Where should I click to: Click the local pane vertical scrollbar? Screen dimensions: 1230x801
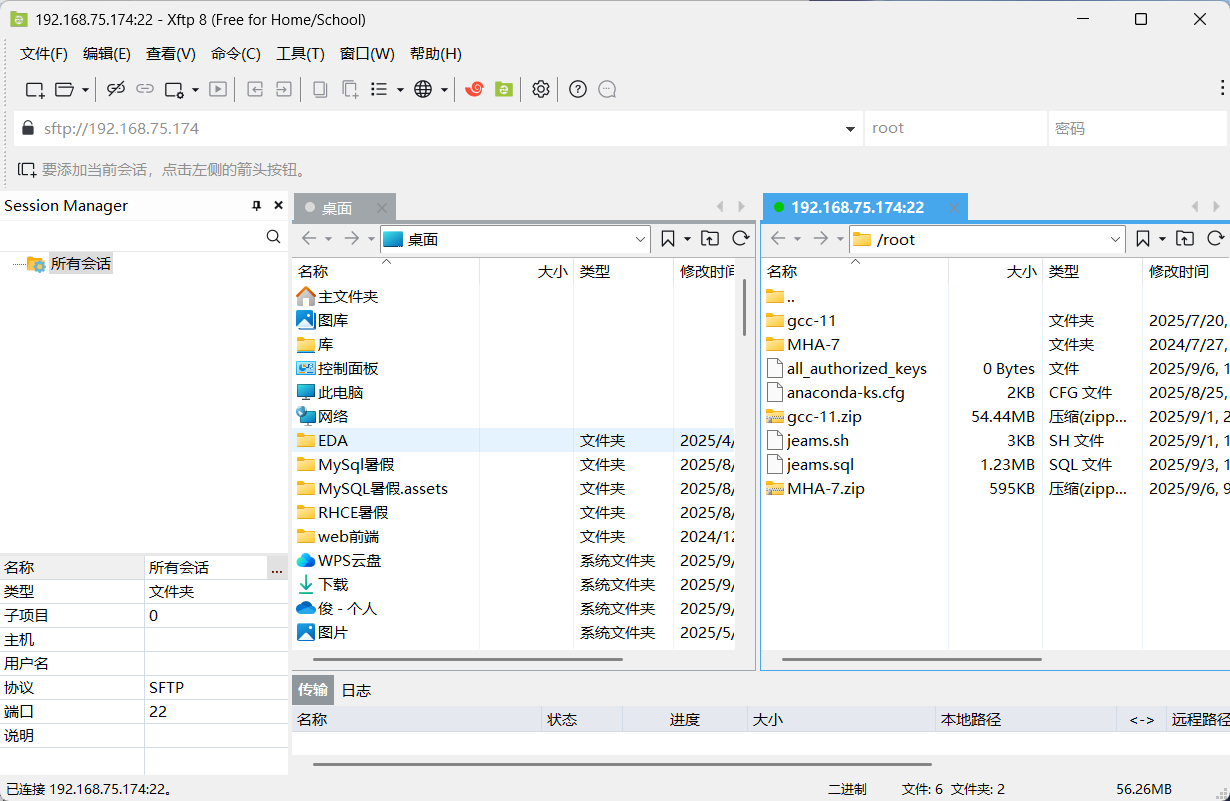pos(744,307)
